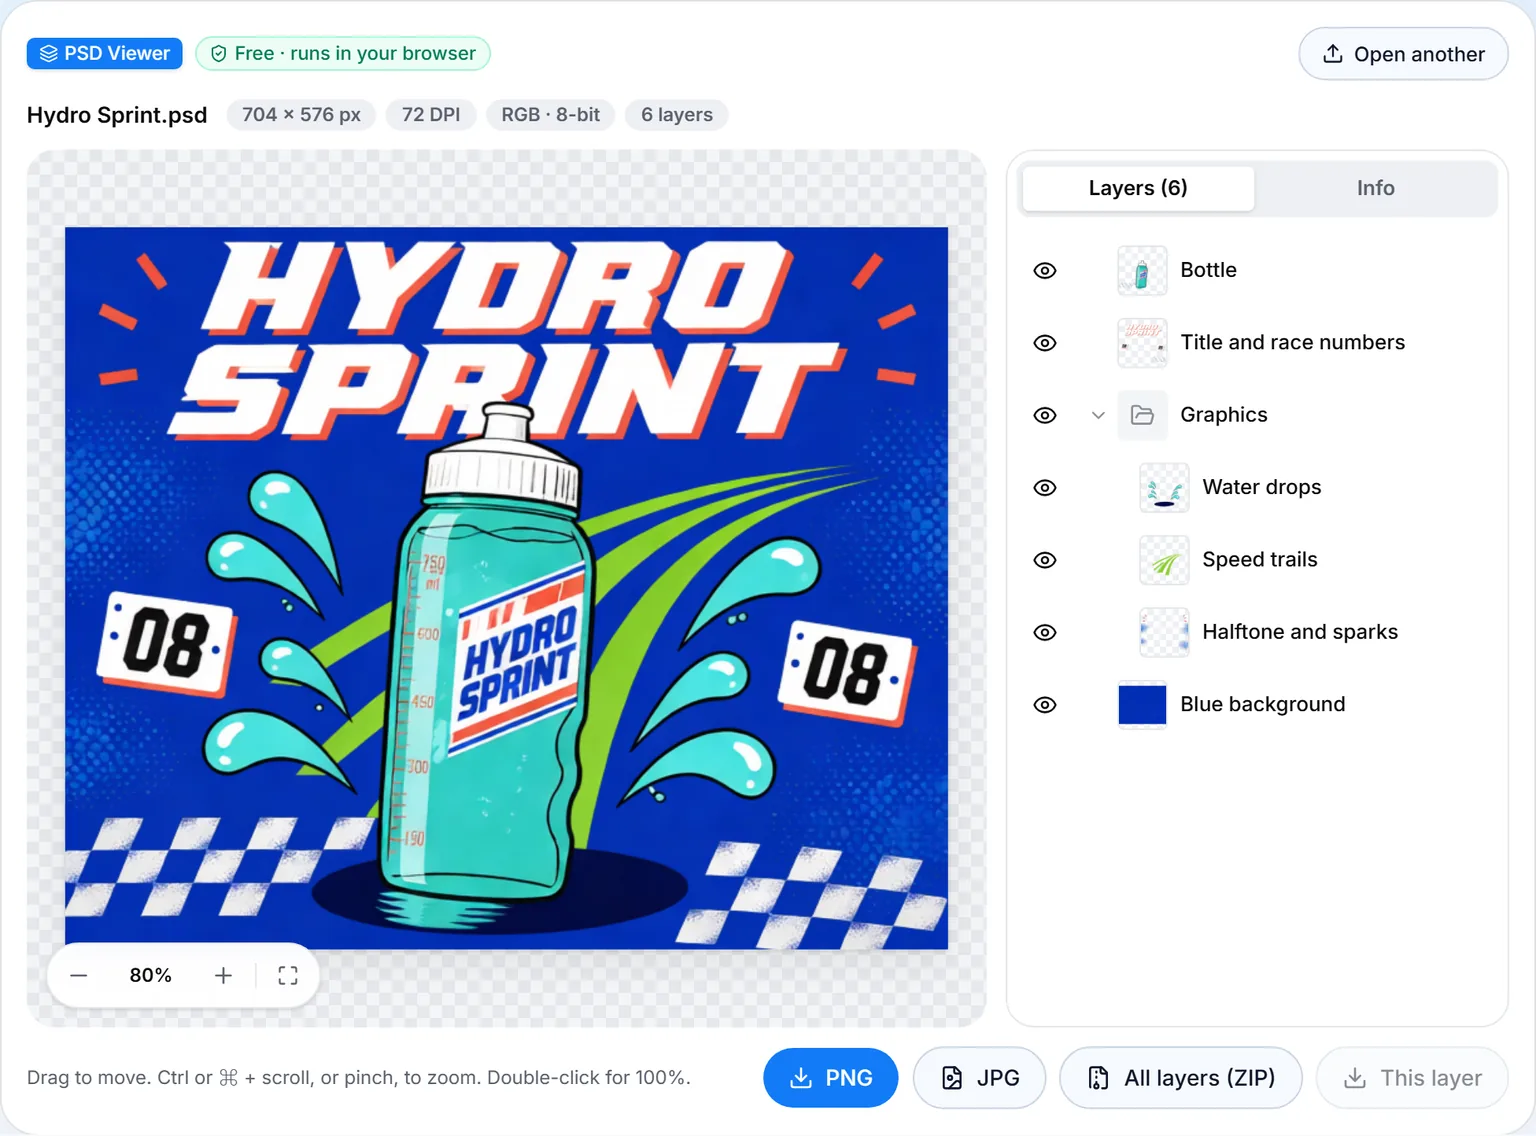Zoom out with the minus icon
1536x1136 pixels.
(79, 975)
